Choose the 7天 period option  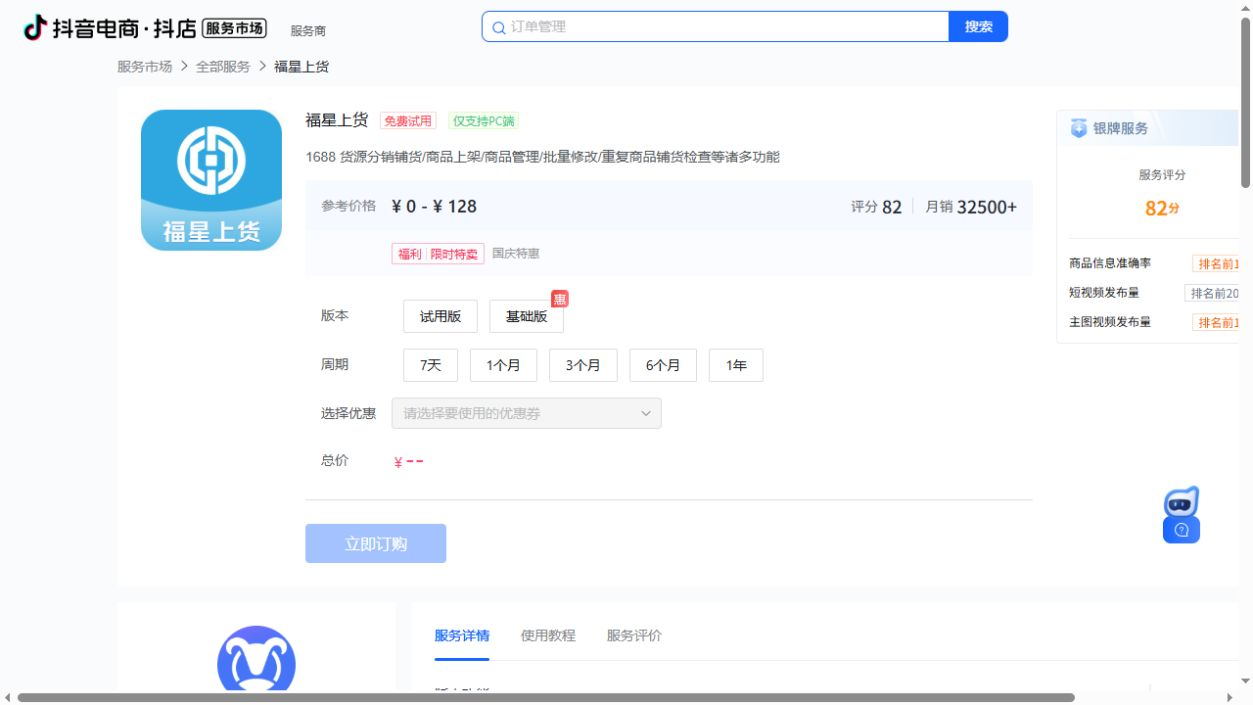click(430, 365)
